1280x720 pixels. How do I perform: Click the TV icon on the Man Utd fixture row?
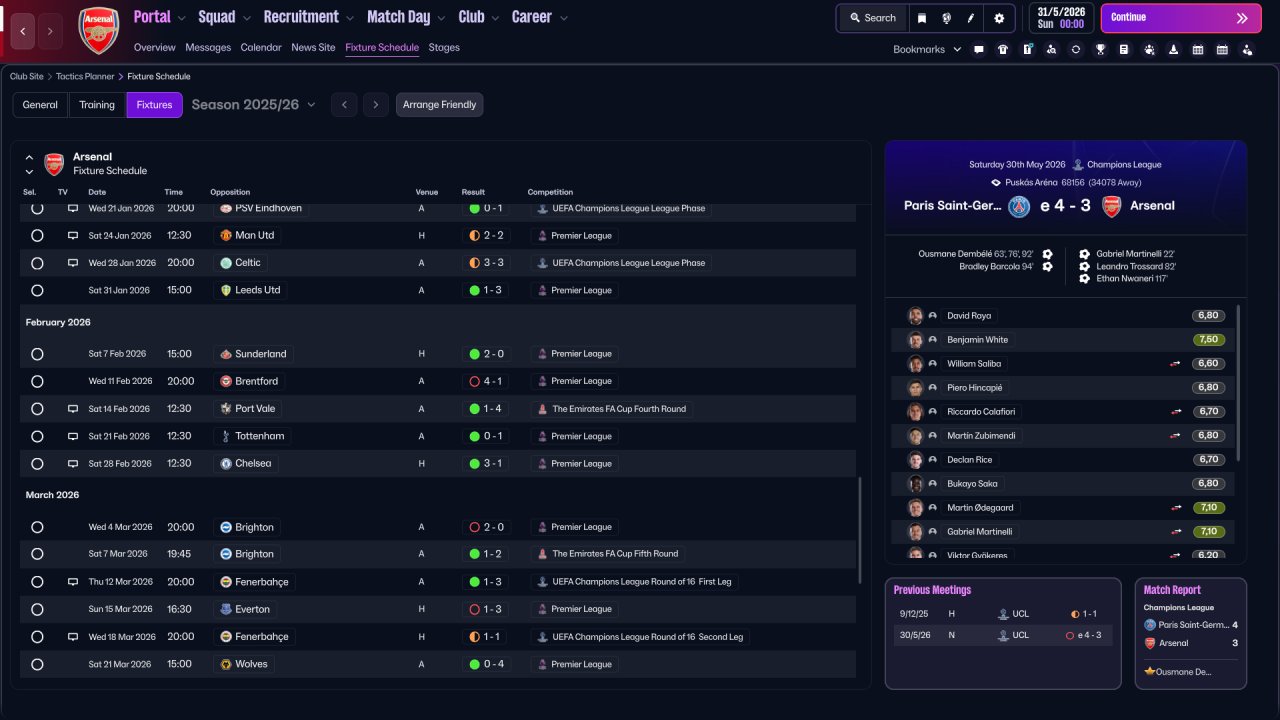(72, 236)
